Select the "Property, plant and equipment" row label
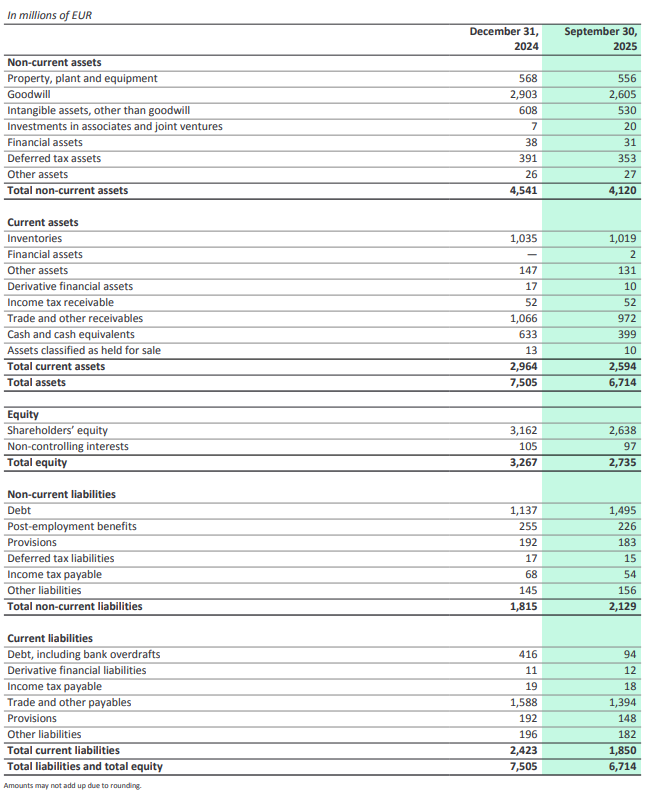 [82, 78]
